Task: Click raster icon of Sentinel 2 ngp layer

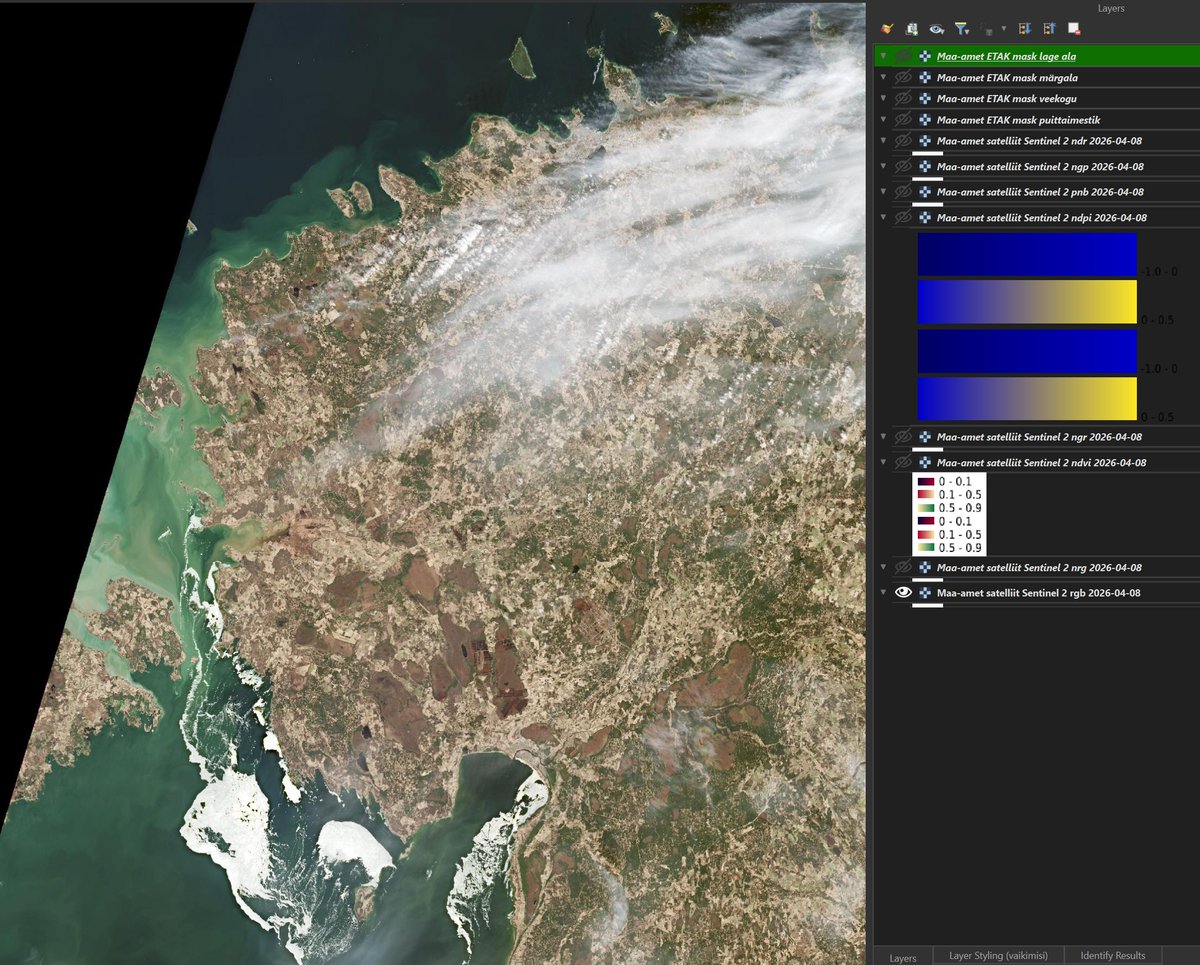Action: [x=926, y=166]
